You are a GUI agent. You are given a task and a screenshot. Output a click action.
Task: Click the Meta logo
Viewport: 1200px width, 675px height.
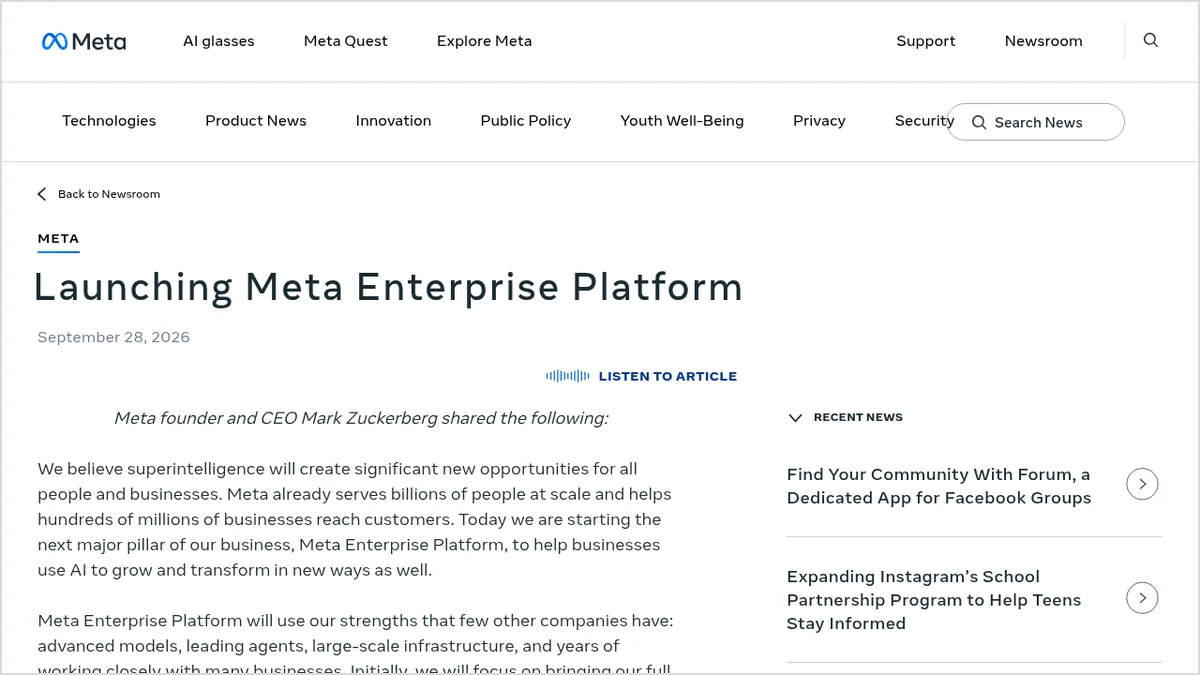coord(84,41)
